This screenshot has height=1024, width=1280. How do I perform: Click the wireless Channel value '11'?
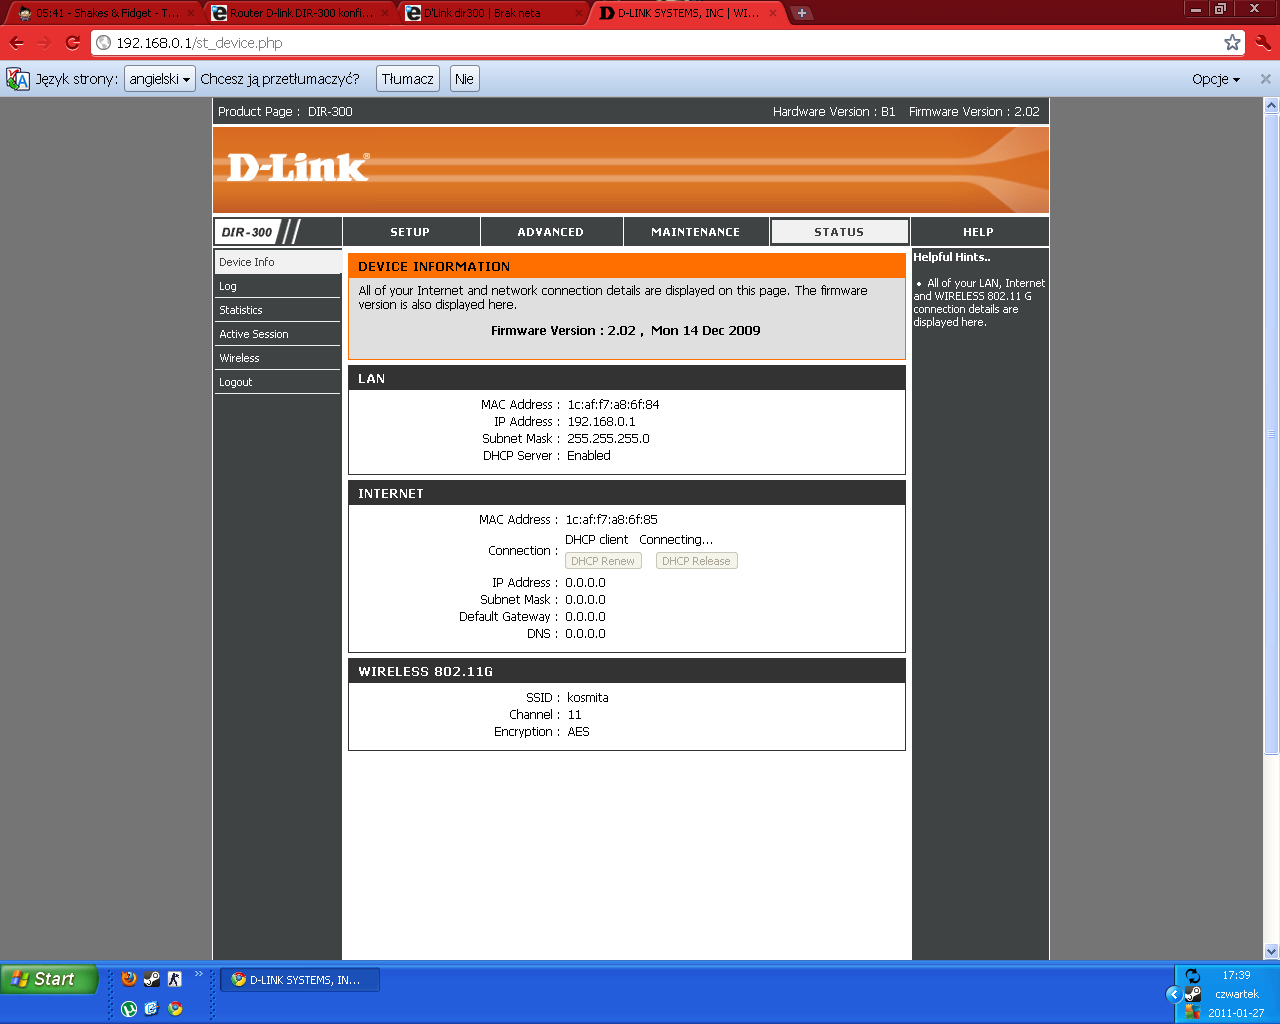[574, 715]
